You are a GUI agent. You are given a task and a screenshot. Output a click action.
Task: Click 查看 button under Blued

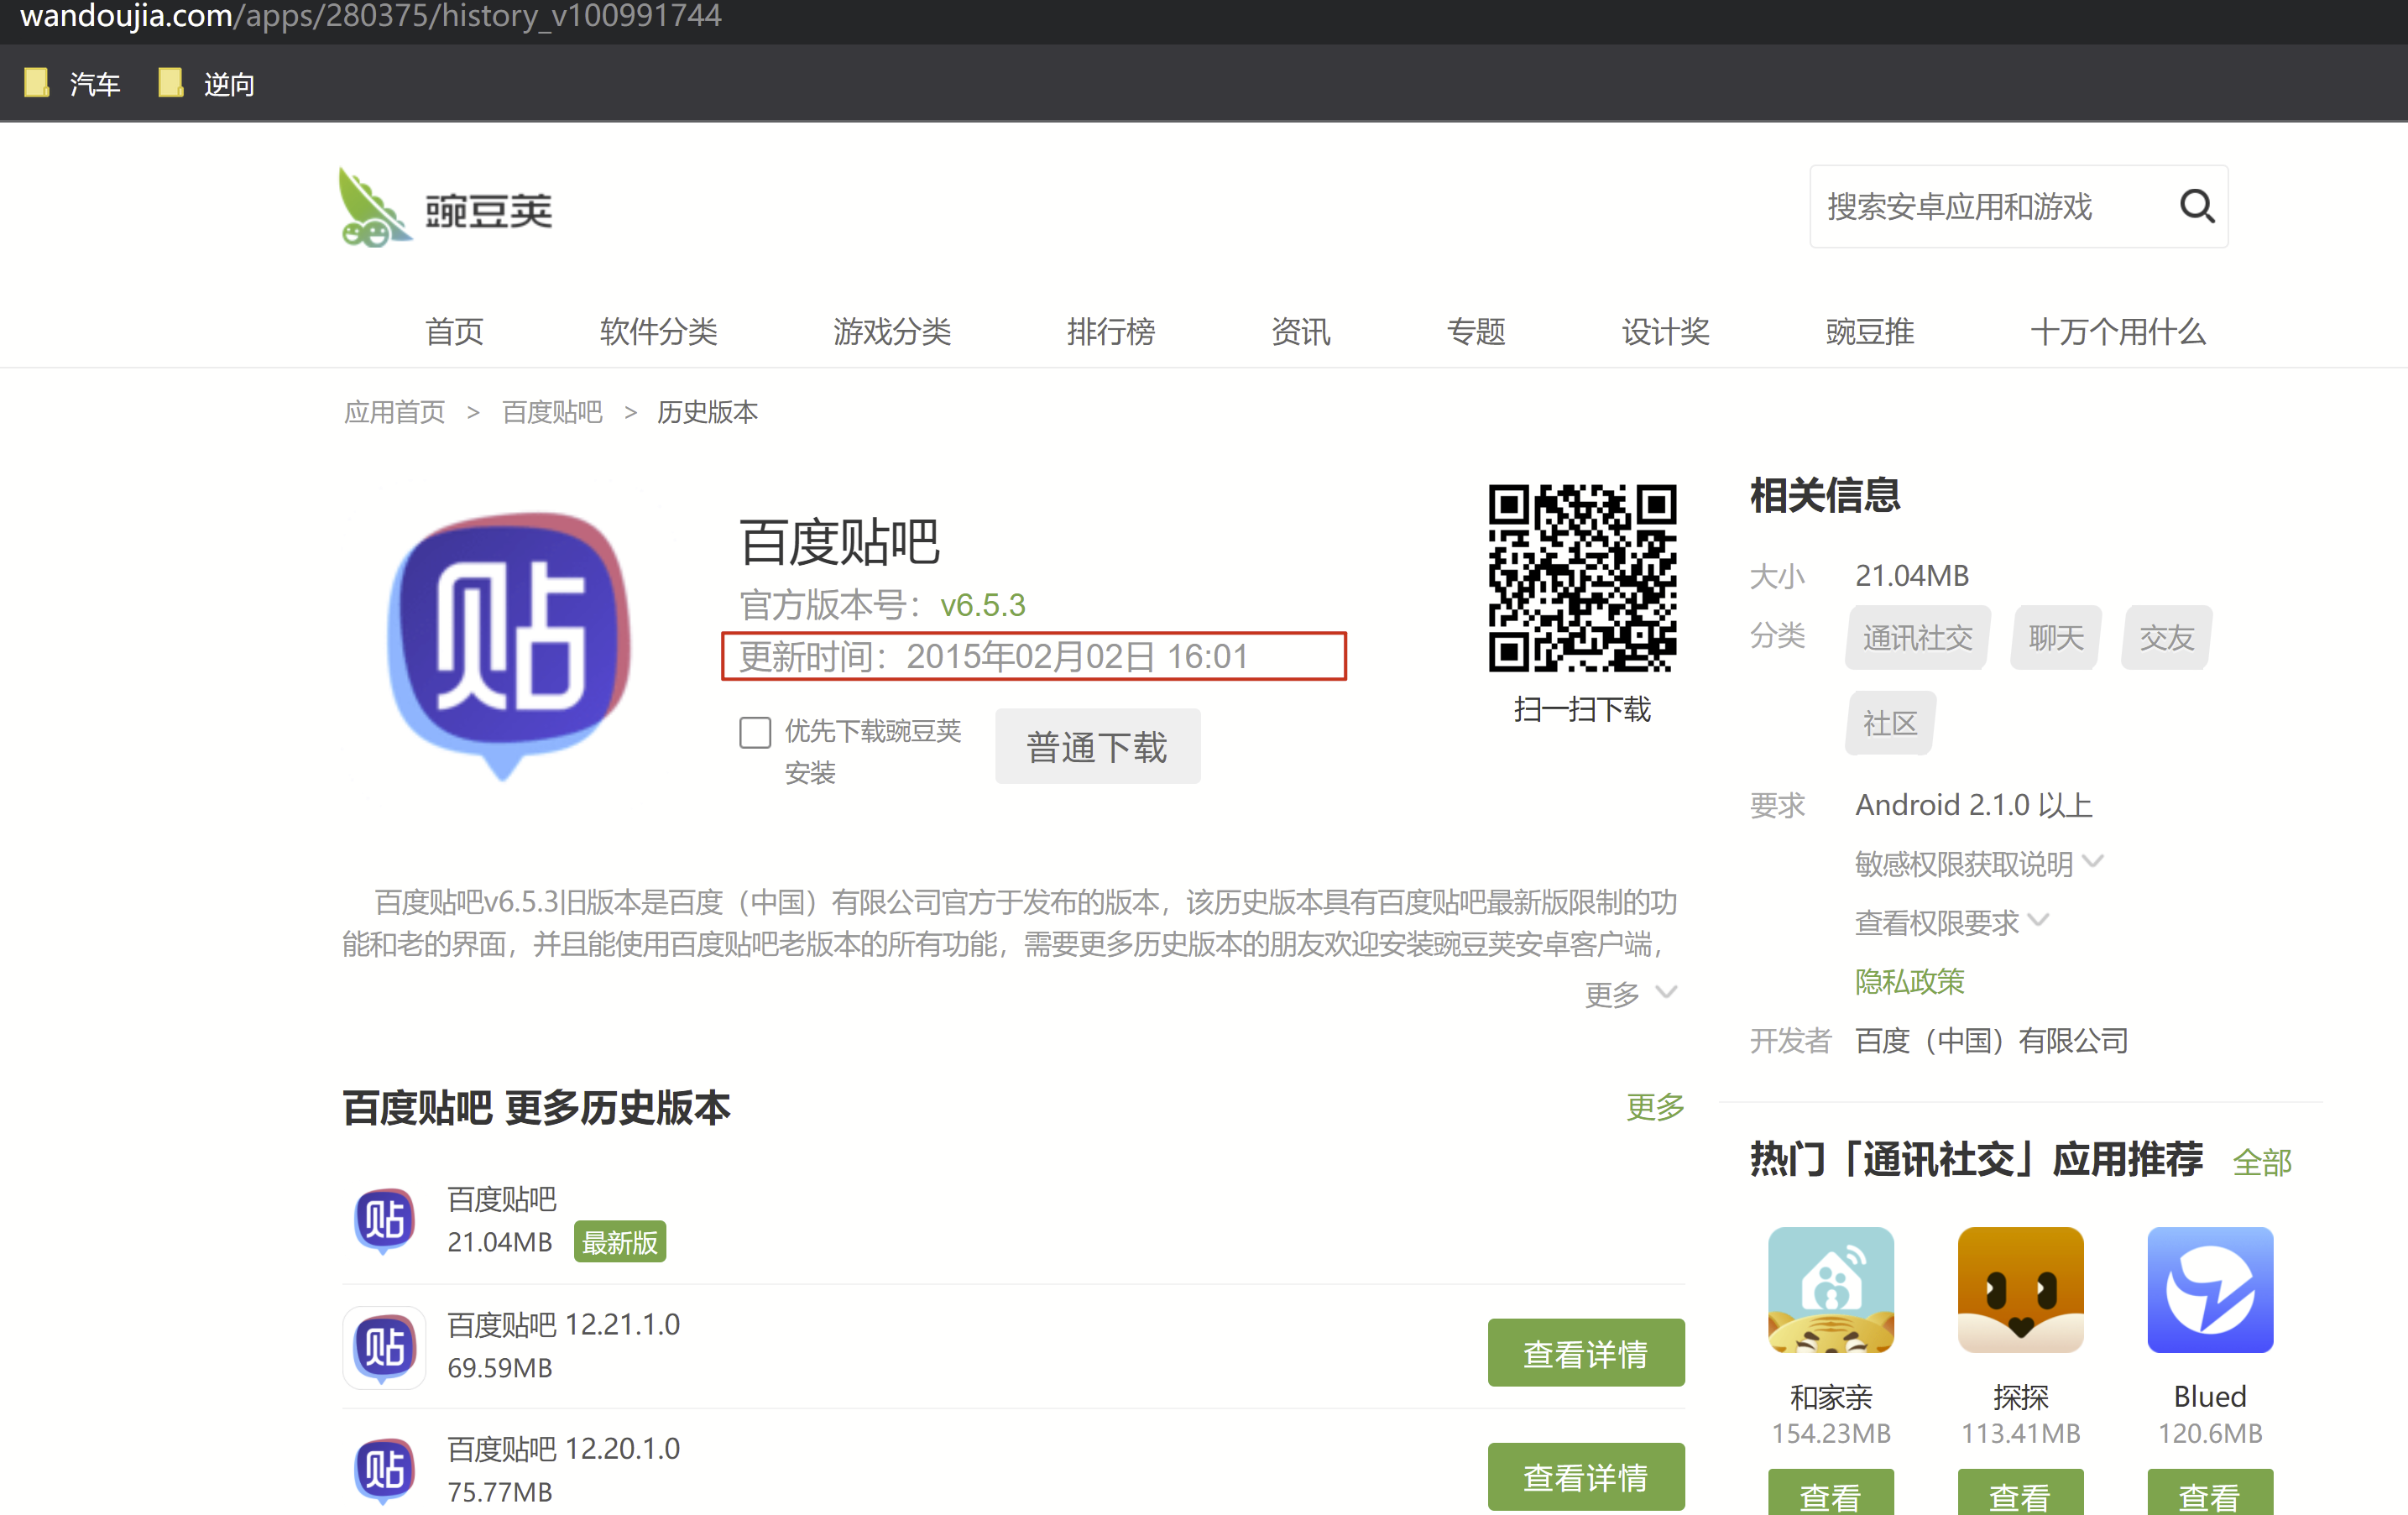coord(2210,1492)
